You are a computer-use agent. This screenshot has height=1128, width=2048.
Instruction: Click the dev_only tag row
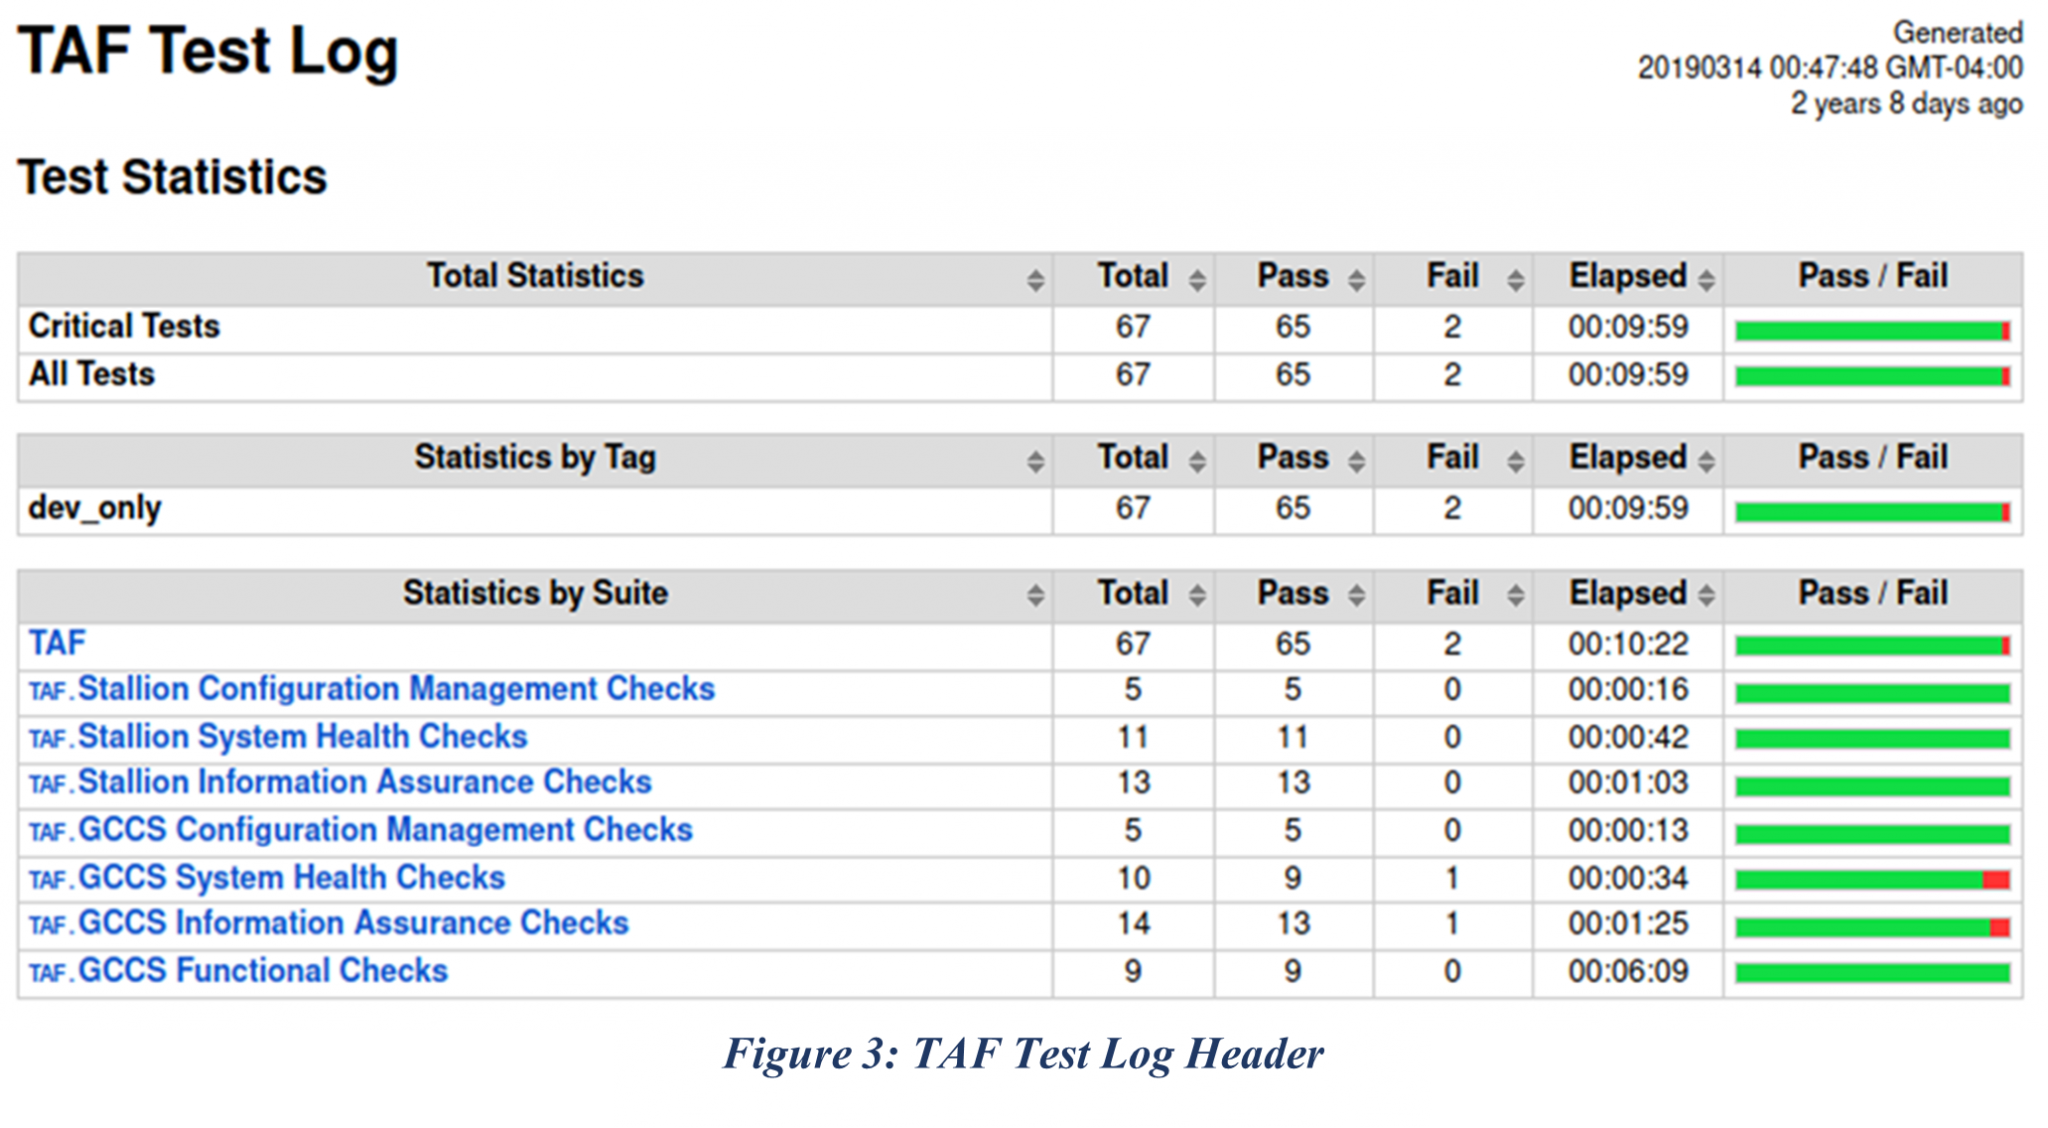point(95,508)
